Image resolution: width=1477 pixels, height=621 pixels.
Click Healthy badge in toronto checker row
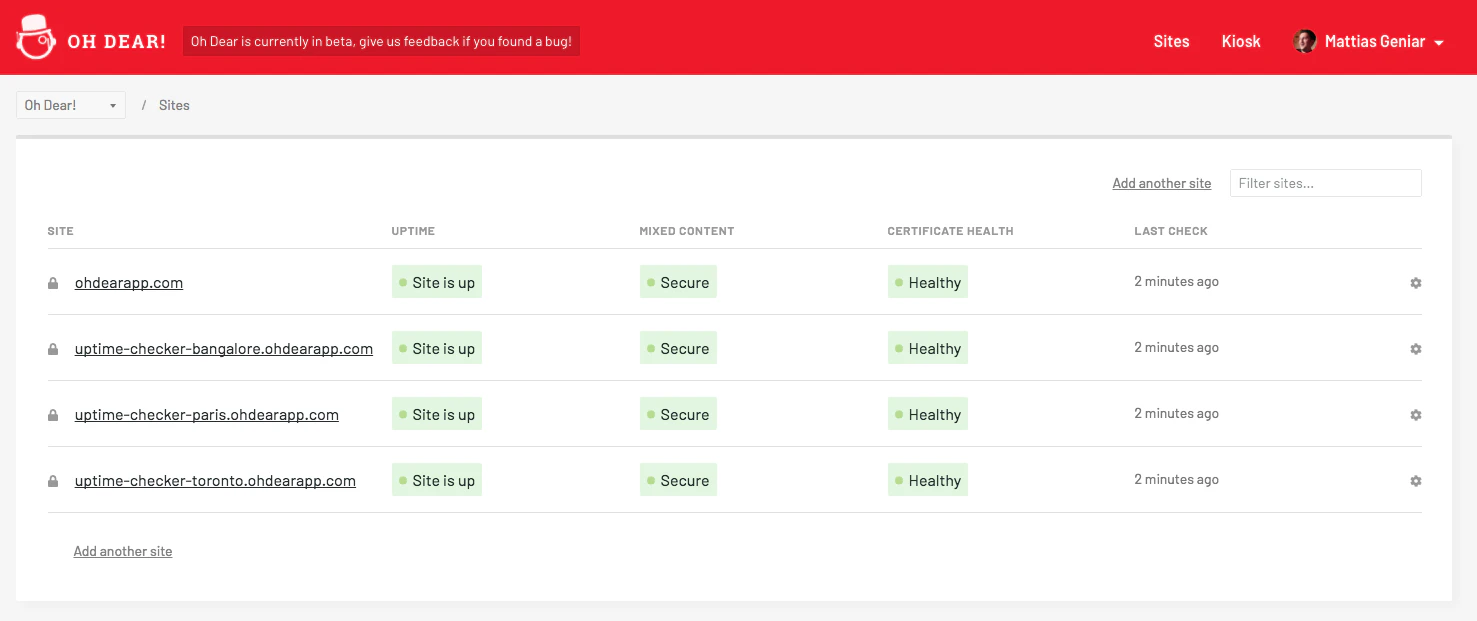click(x=928, y=481)
